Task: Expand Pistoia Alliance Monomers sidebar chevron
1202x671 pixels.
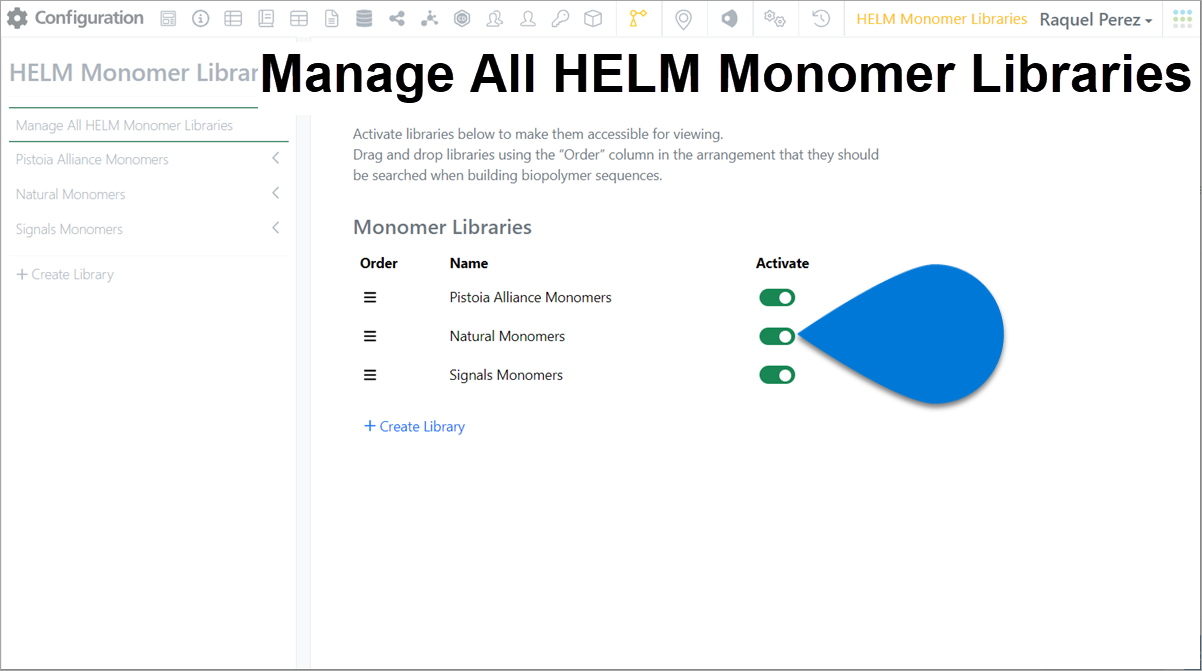Action: tap(276, 158)
